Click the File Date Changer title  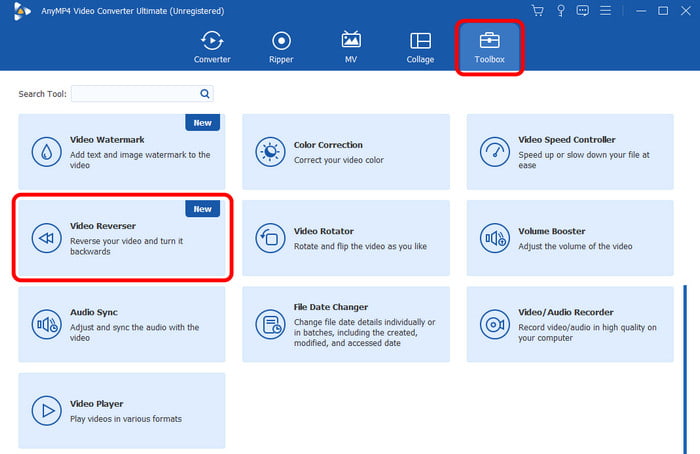point(330,307)
